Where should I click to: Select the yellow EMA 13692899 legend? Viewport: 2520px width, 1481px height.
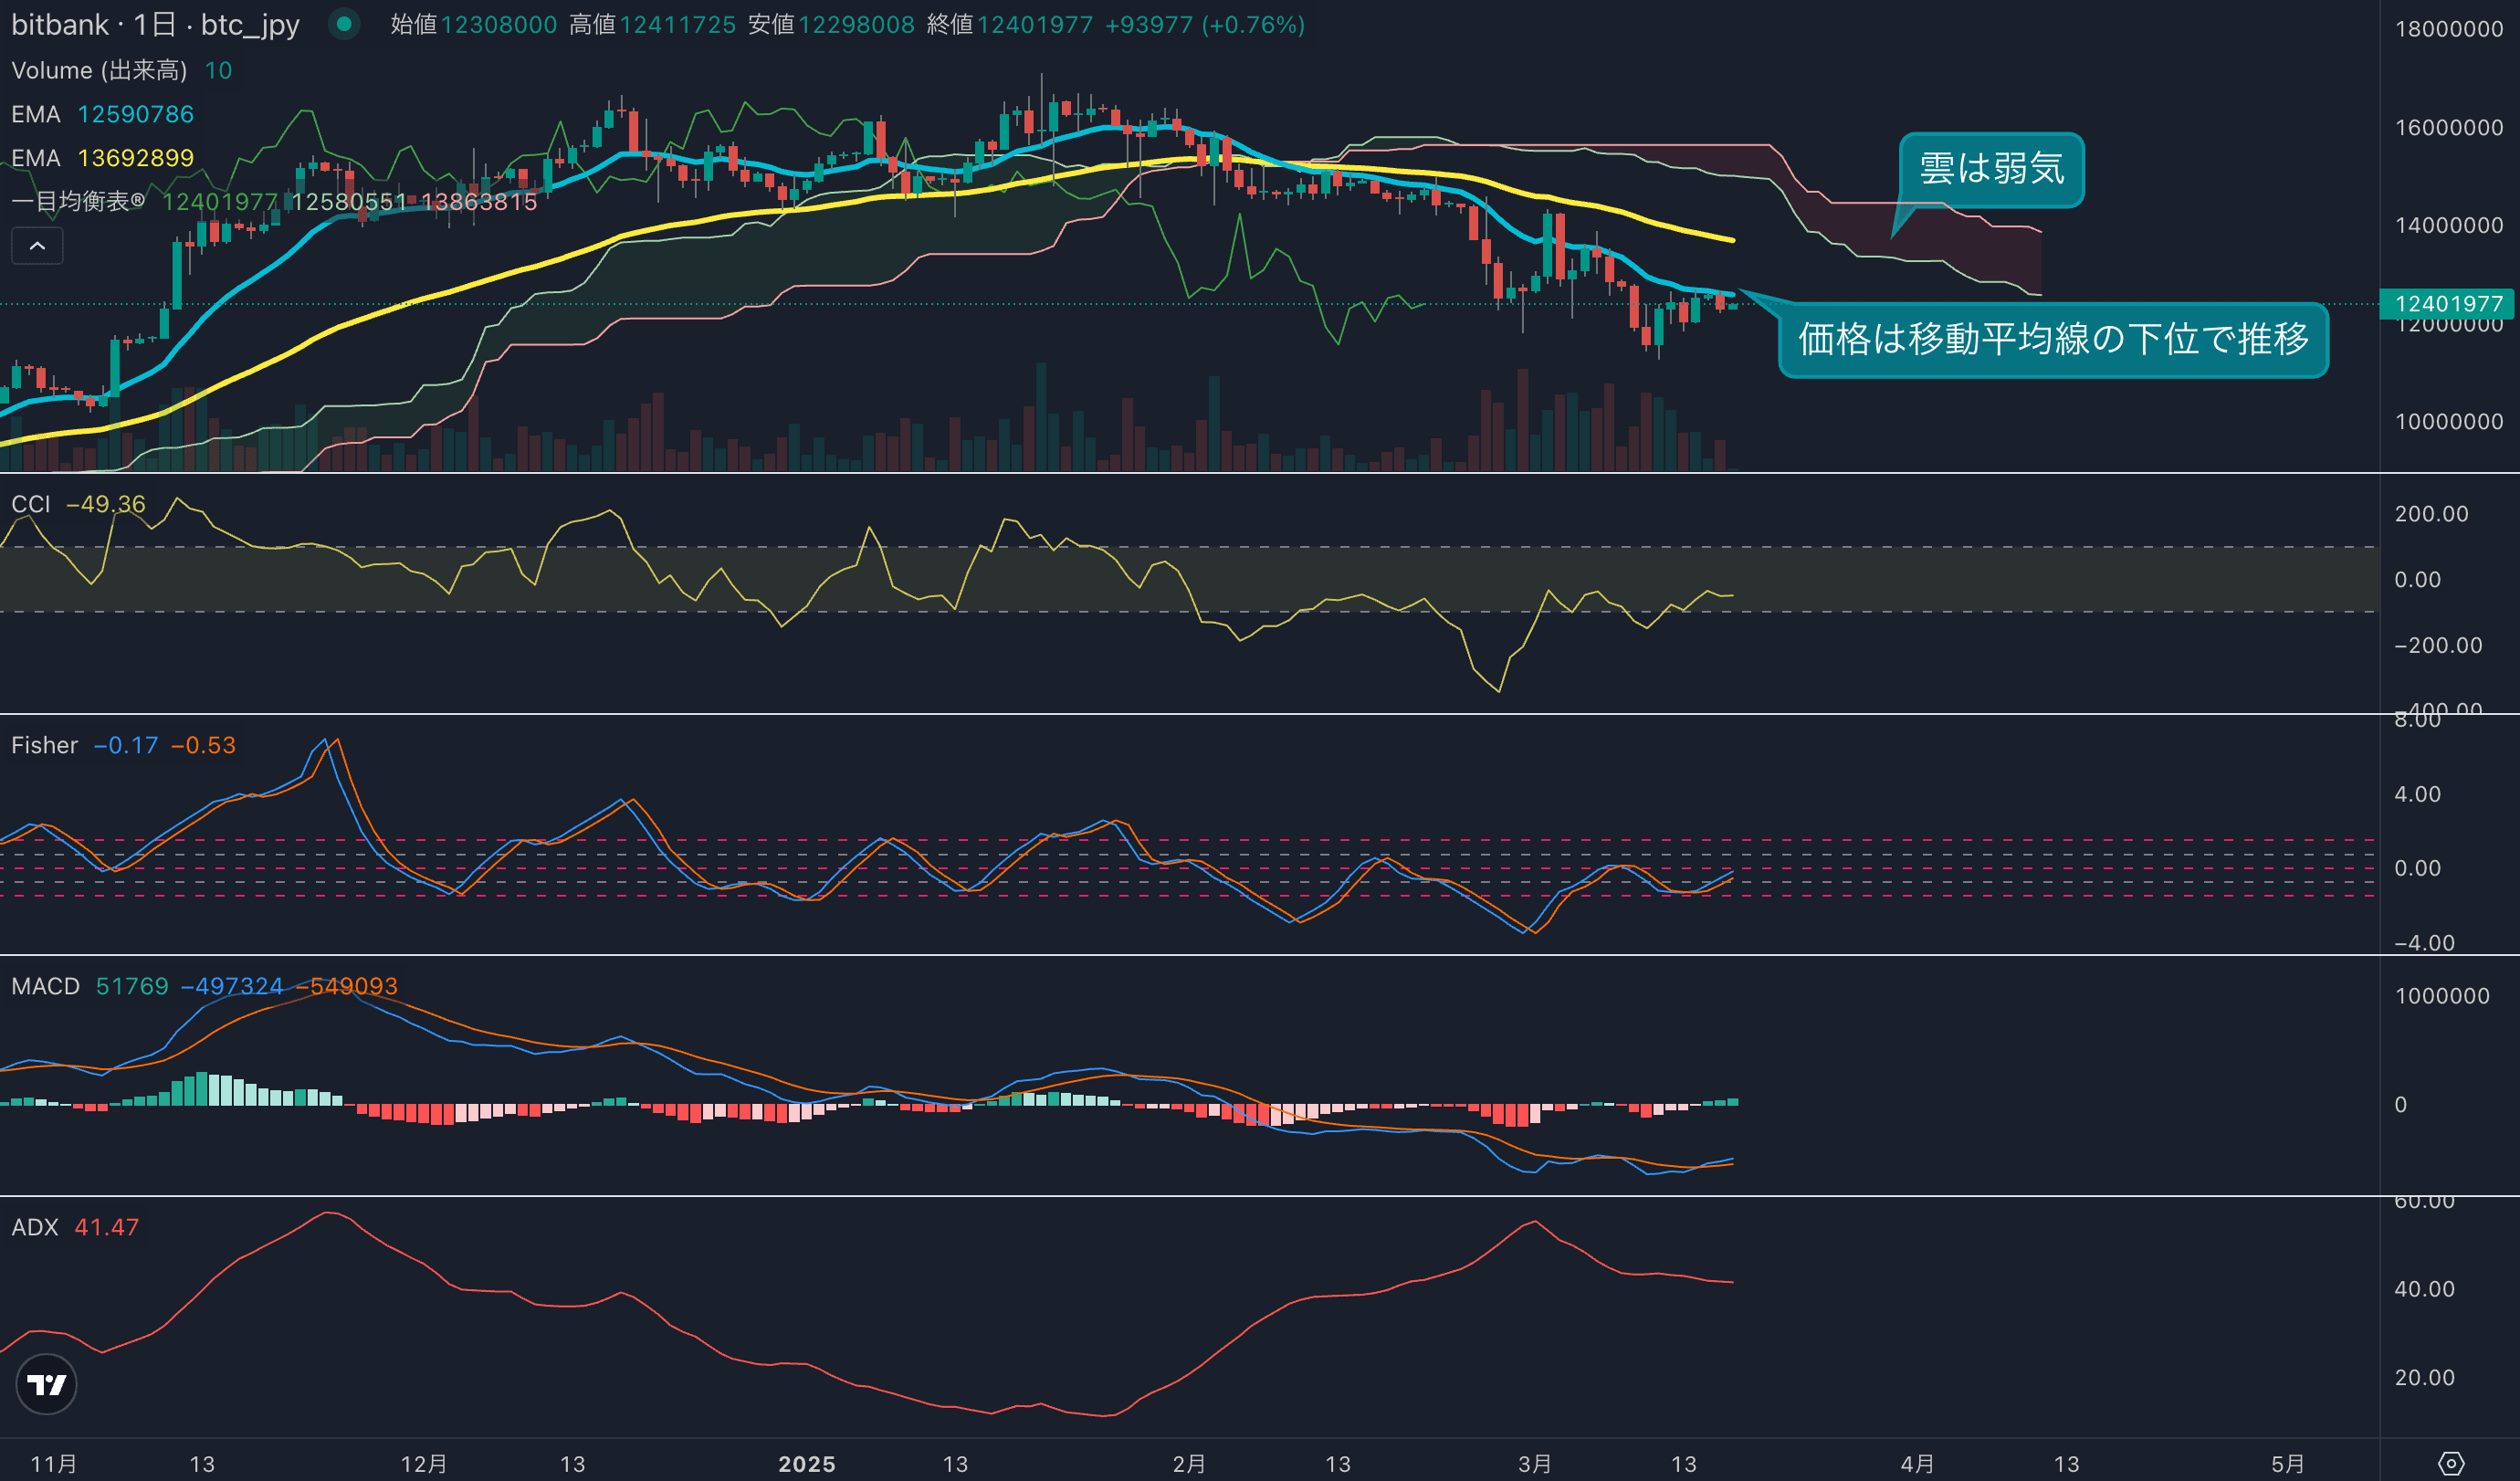[x=102, y=158]
